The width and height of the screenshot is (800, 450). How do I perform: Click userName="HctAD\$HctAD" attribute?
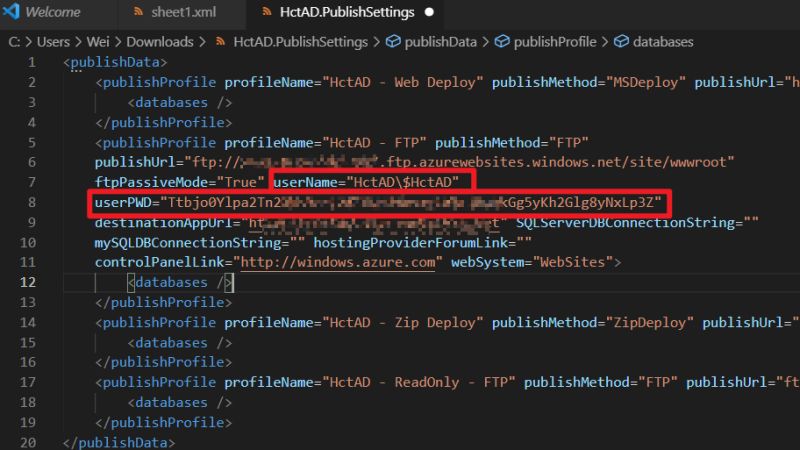[366, 182]
